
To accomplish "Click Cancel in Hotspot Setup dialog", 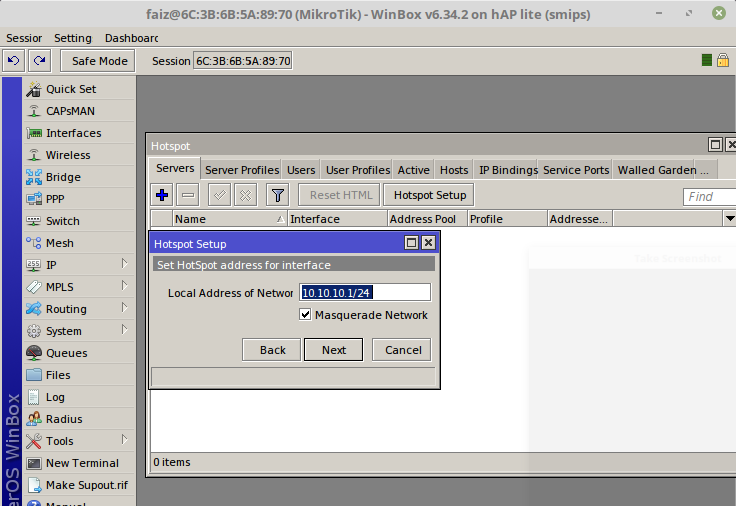I will click(401, 350).
